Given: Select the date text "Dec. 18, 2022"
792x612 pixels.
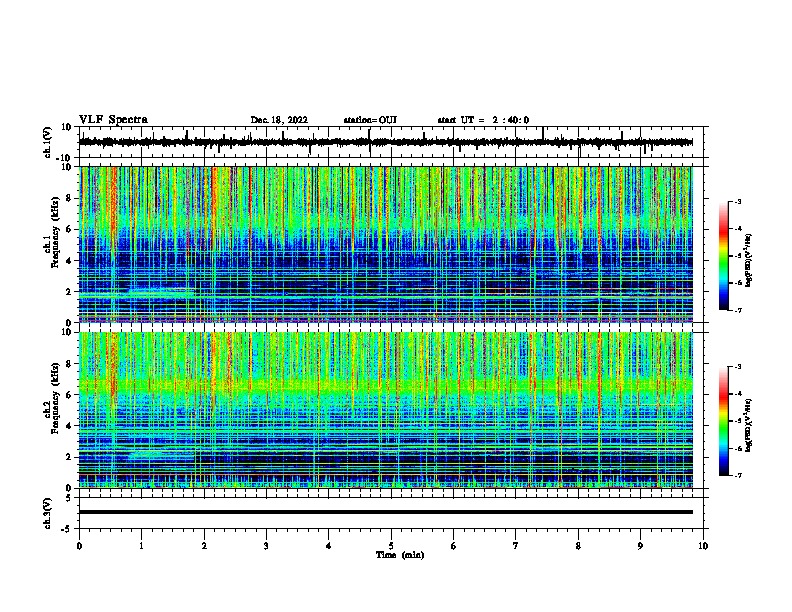Looking at the screenshot, I should point(279,120).
